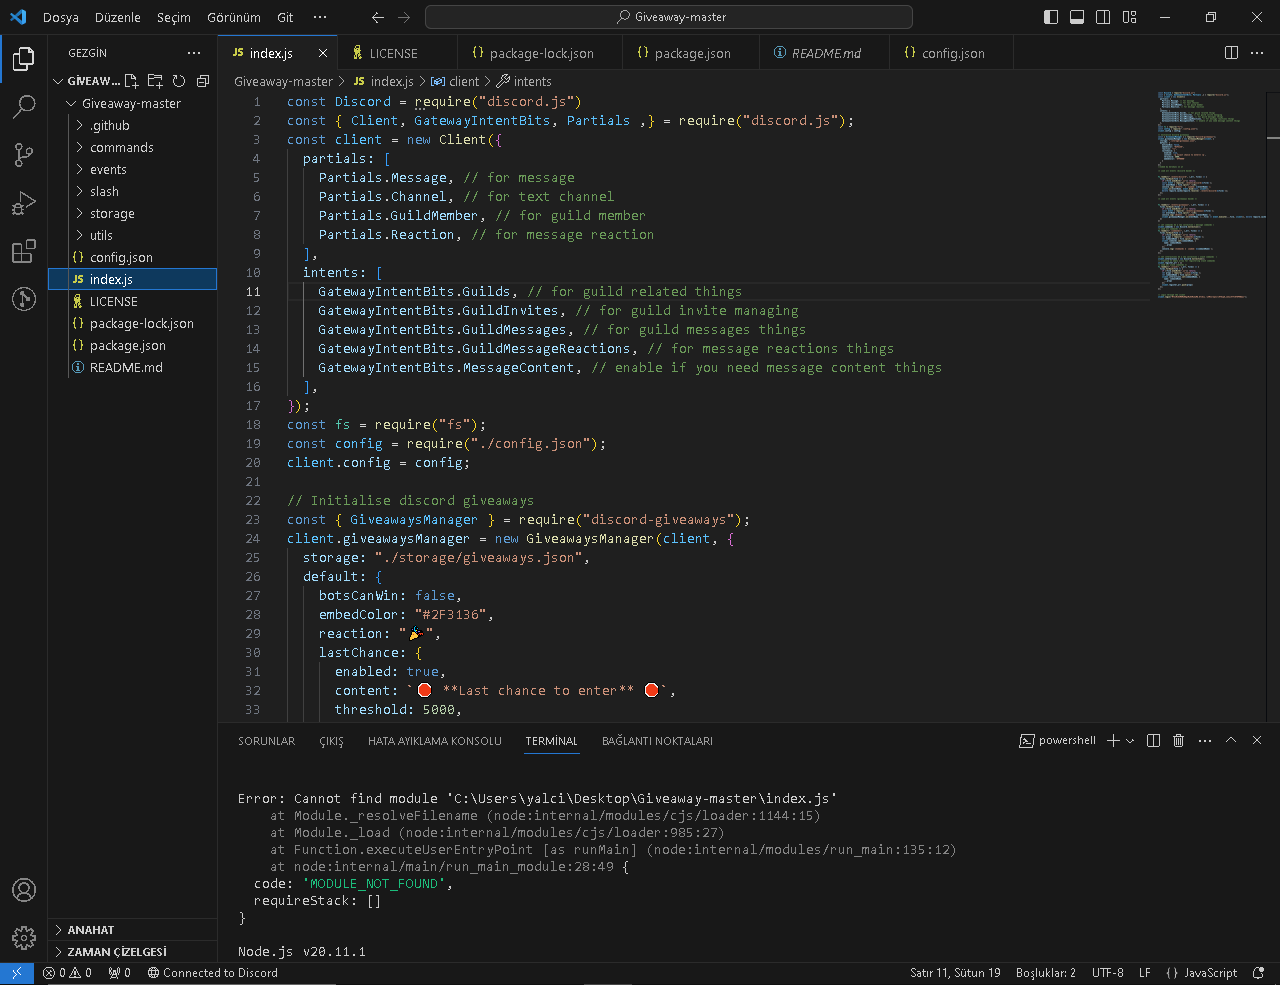1280x985 pixels.
Task: Click the Split Editor icon
Action: 1231,53
